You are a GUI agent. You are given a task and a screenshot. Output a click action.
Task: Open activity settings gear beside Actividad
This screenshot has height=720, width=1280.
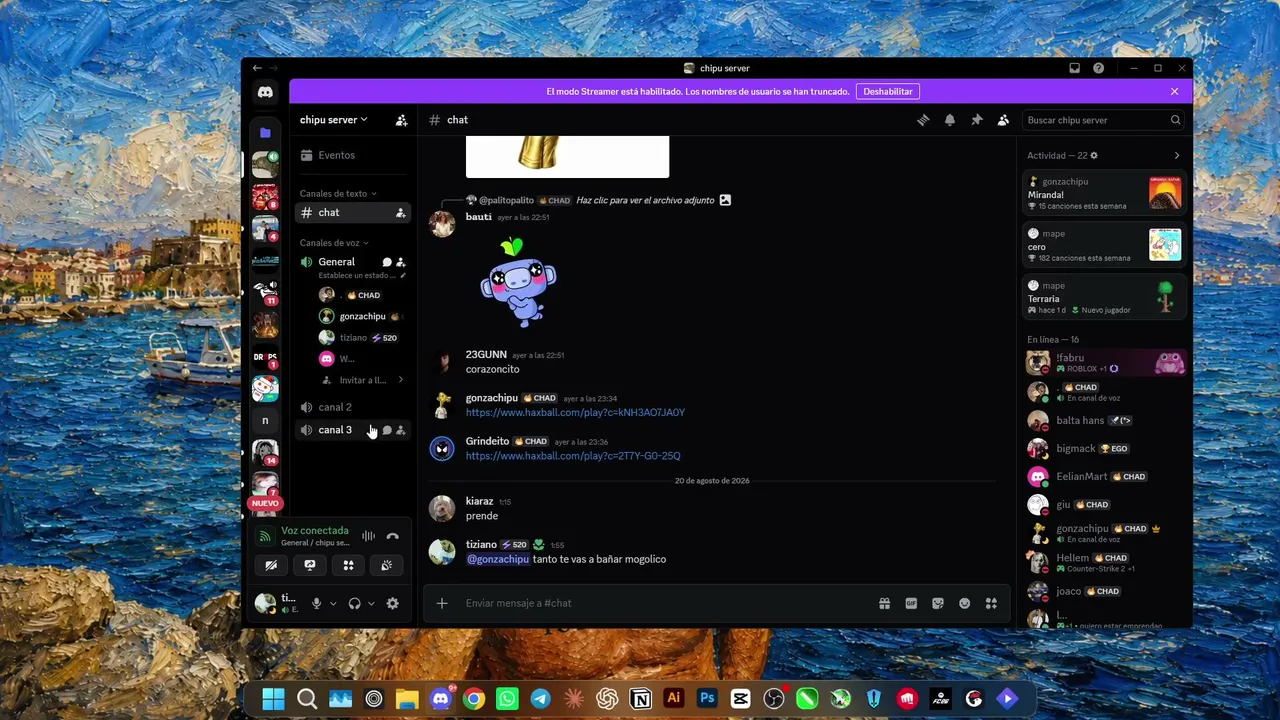[1094, 156]
